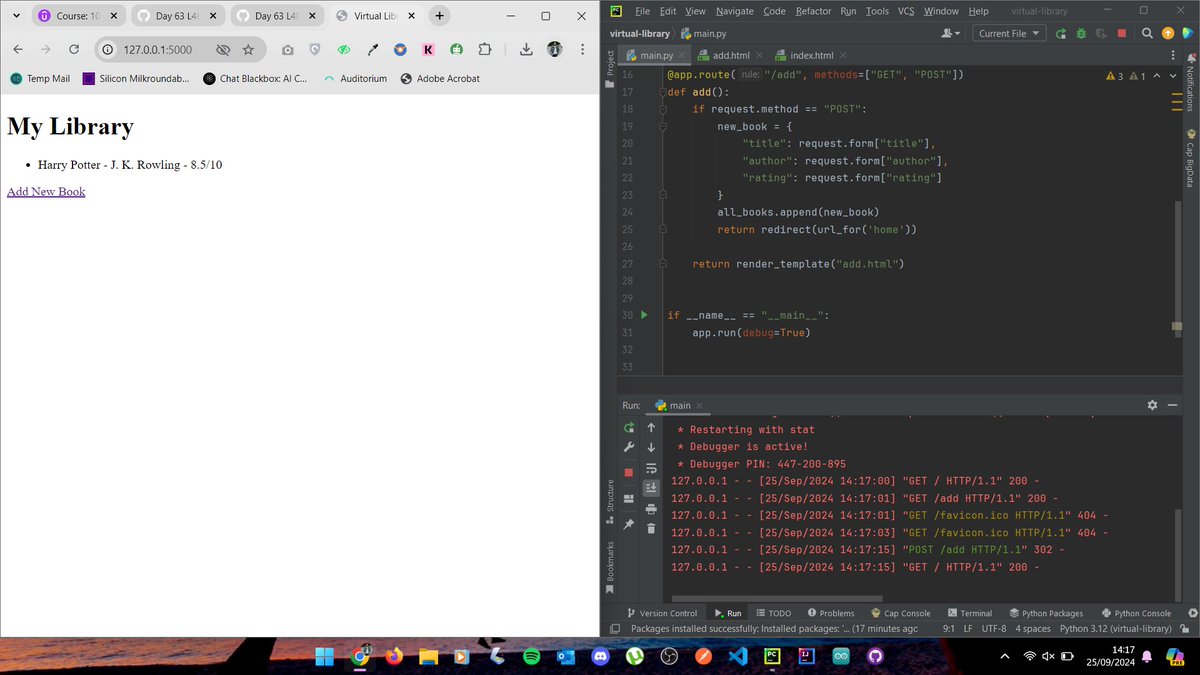This screenshot has height=675, width=1200.
Task: Toggle soft-wrap in Run console
Action: pyautogui.click(x=651, y=468)
